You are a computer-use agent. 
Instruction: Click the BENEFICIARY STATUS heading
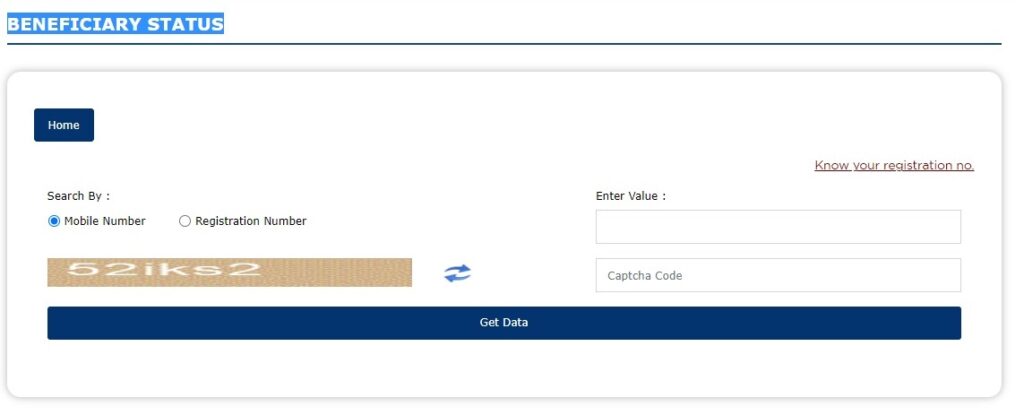(115, 24)
